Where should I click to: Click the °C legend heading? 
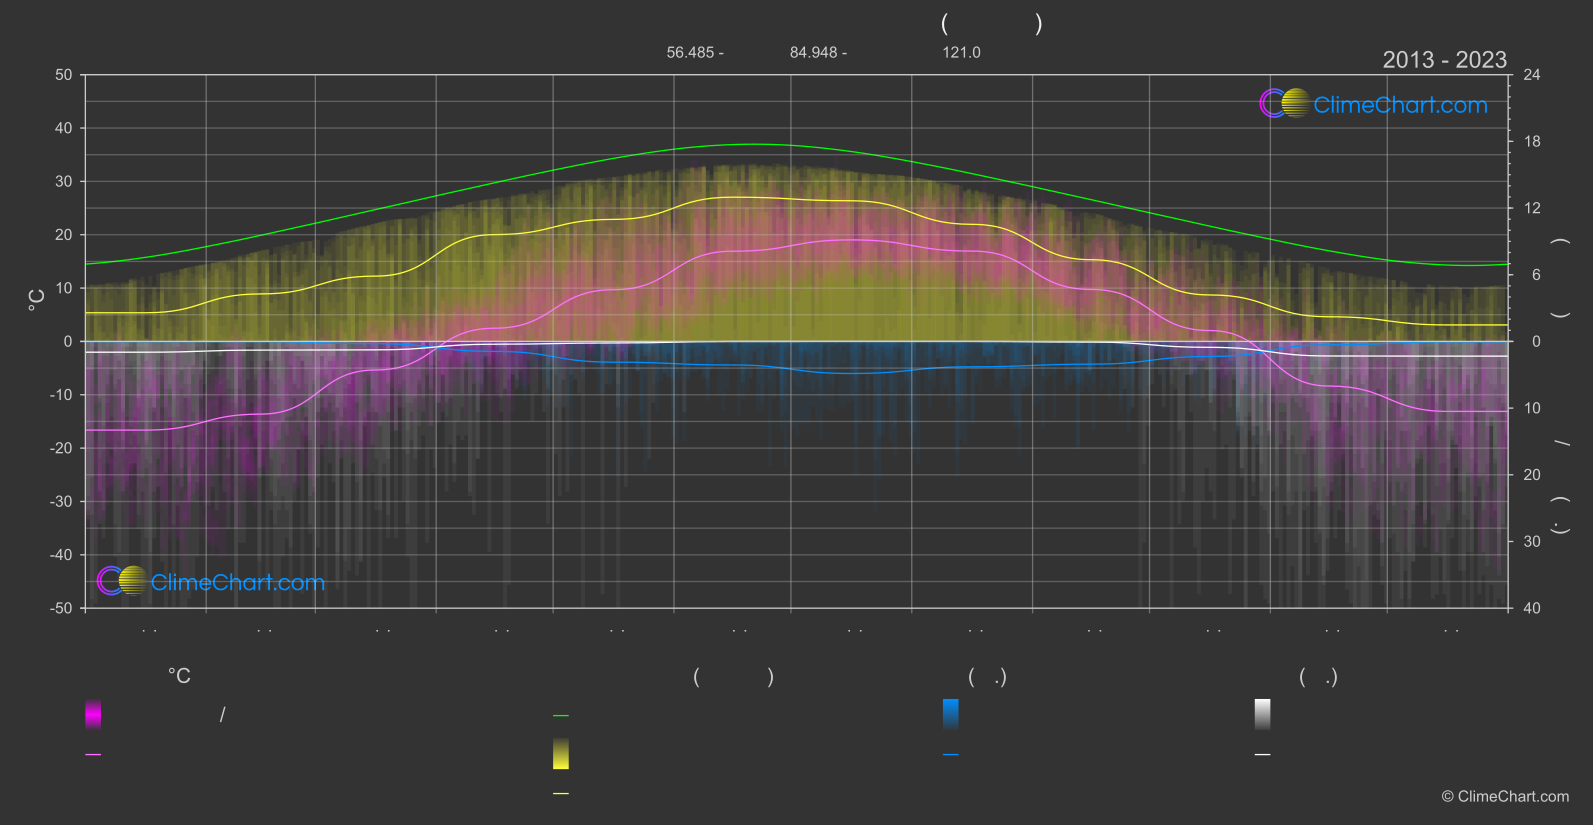pyautogui.click(x=179, y=676)
